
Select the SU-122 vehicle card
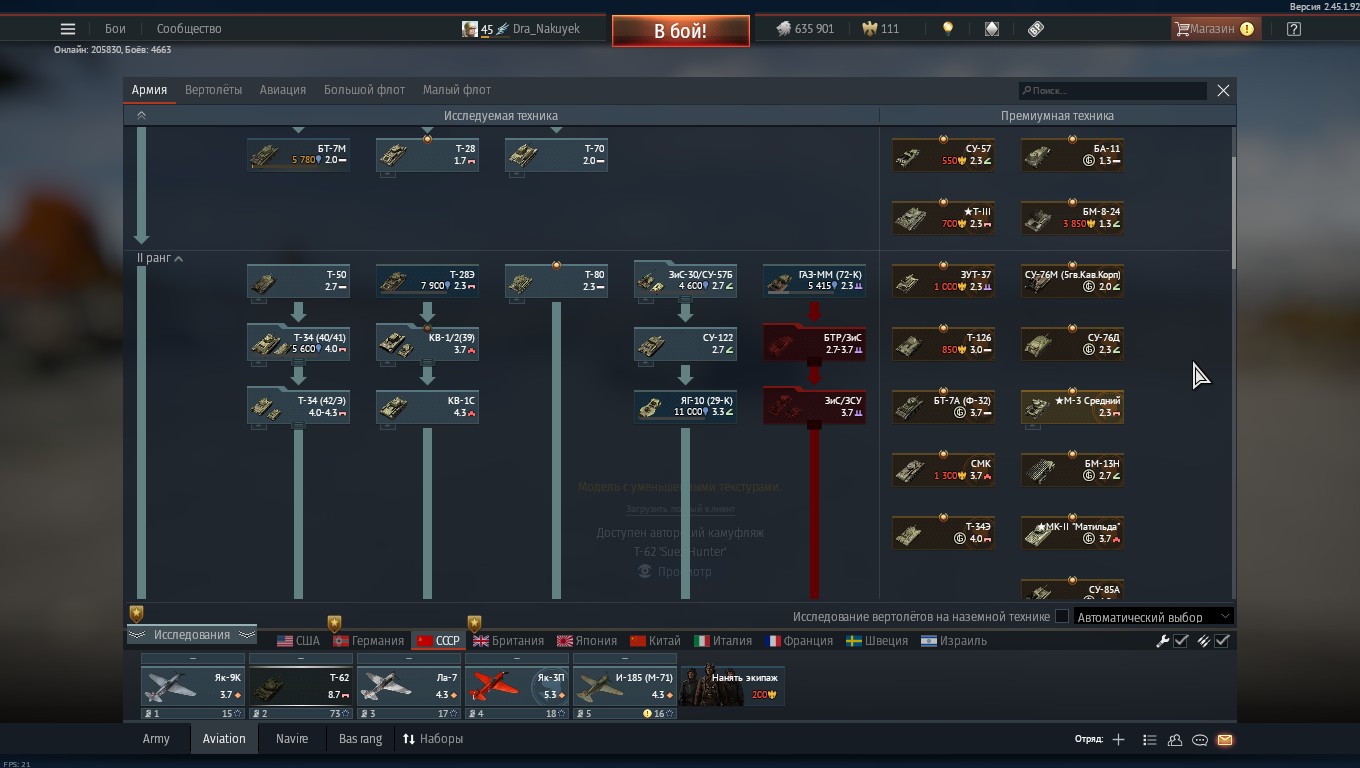point(685,344)
